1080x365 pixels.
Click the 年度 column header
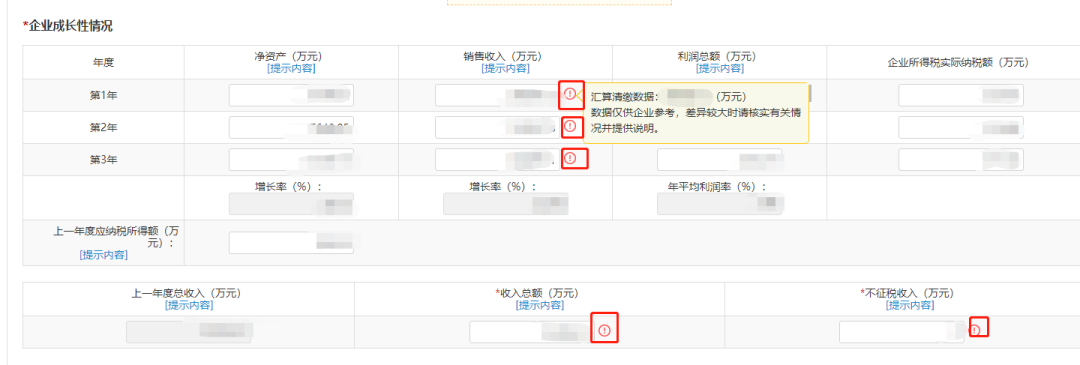point(103,63)
